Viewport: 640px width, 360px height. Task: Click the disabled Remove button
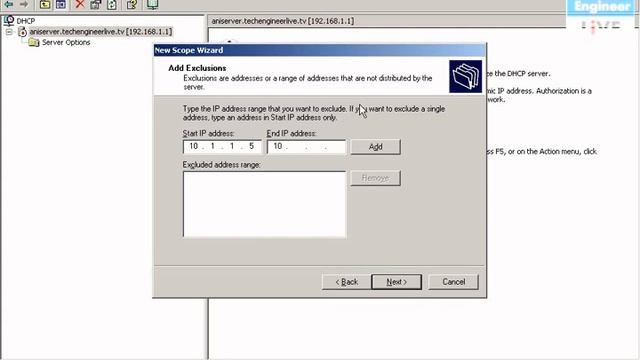click(x=376, y=178)
